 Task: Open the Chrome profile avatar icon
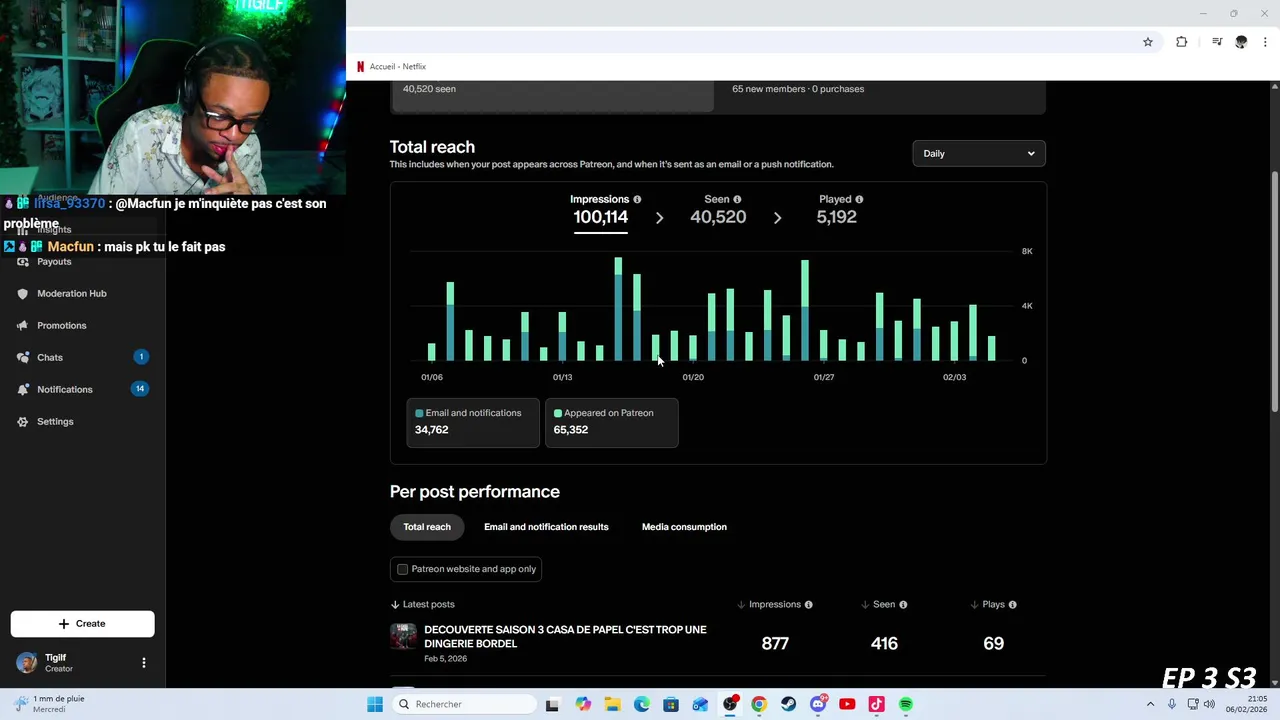coord(1241,42)
